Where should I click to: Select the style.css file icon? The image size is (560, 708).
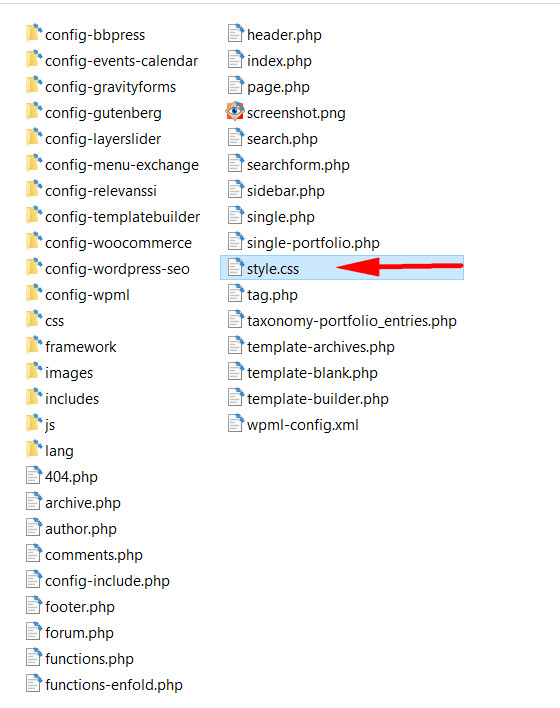pyautogui.click(x=236, y=268)
